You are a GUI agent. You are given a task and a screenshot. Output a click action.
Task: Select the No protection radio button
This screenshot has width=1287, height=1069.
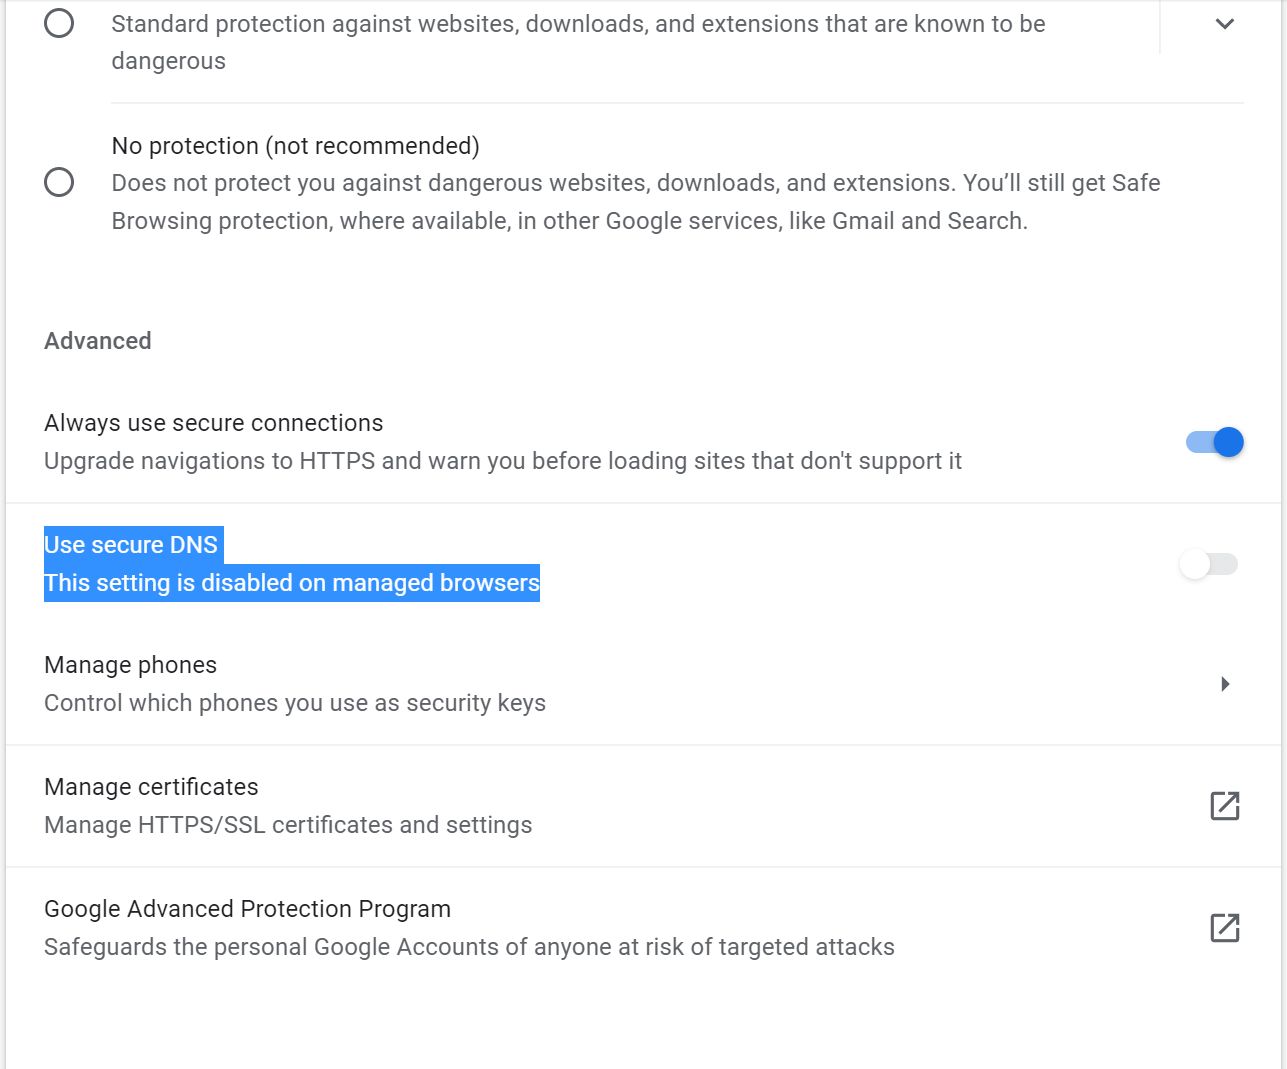point(59,182)
